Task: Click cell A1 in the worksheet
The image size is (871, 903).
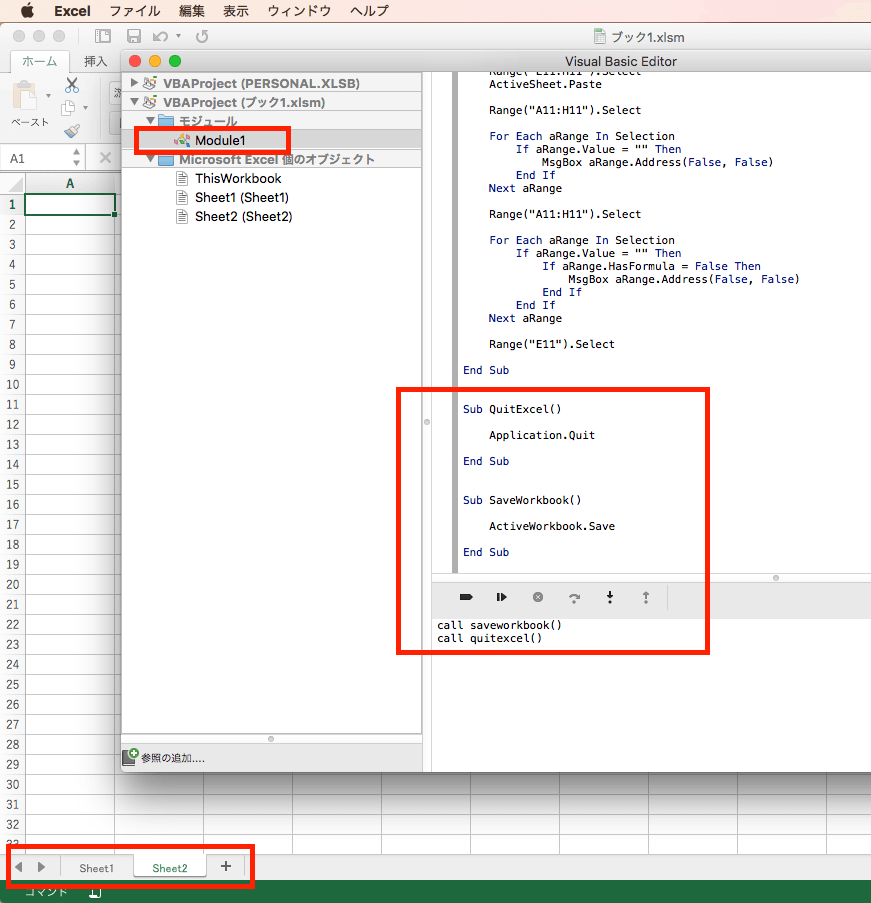Action: [x=70, y=204]
